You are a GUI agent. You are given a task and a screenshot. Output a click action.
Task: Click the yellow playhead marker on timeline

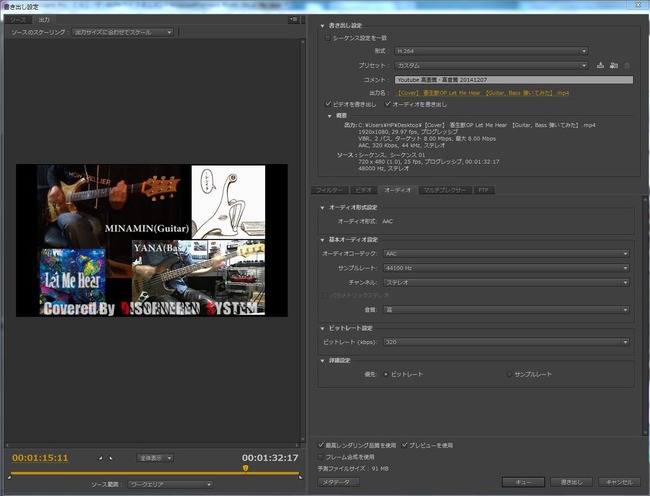tap(245, 468)
